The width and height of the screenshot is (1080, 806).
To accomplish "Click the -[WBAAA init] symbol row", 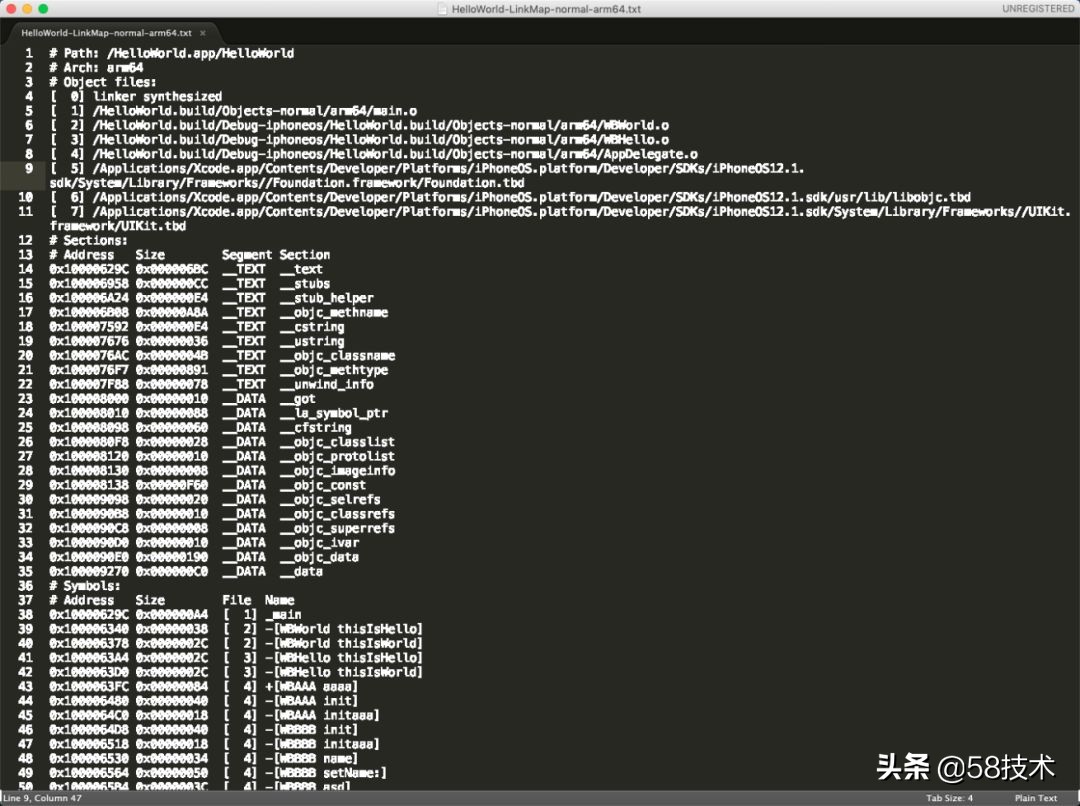I will (x=204, y=701).
